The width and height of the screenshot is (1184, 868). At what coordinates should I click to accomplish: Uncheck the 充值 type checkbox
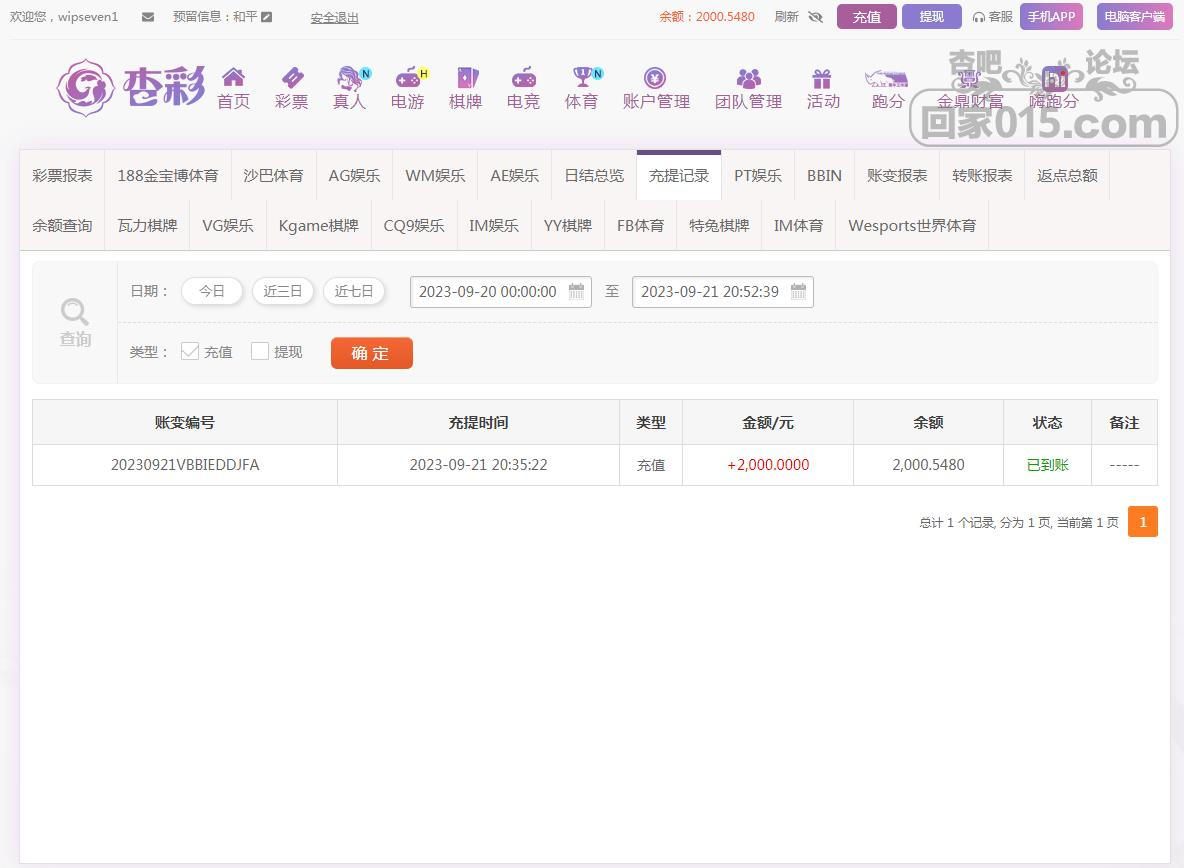[x=190, y=351]
